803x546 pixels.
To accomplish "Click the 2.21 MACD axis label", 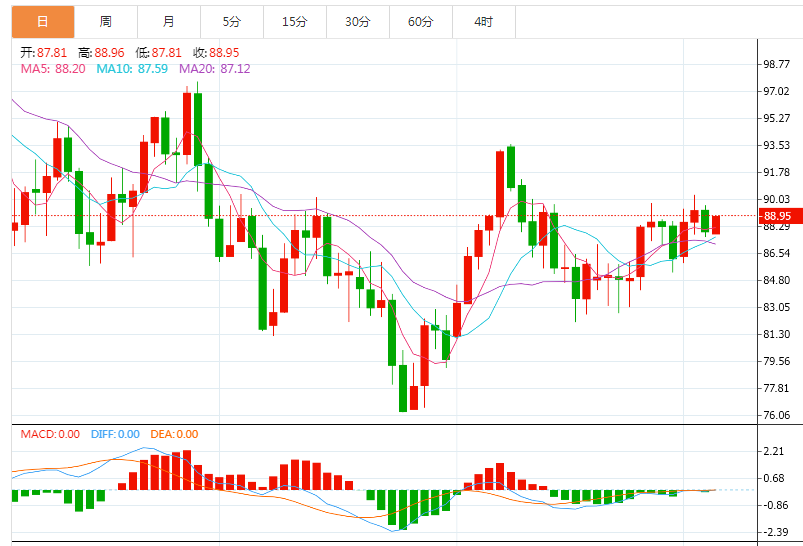I will click(774, 451).
